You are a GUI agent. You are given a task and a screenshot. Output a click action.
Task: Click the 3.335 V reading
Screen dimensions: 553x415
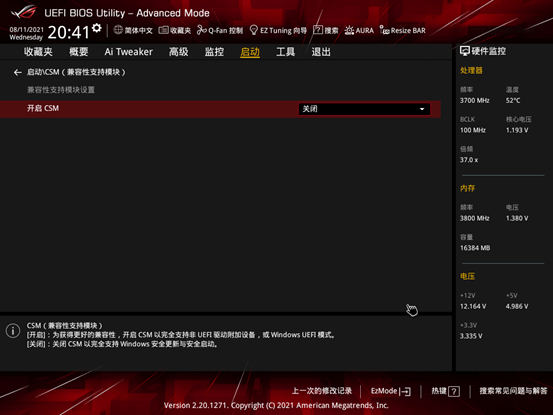coord(471,336)
